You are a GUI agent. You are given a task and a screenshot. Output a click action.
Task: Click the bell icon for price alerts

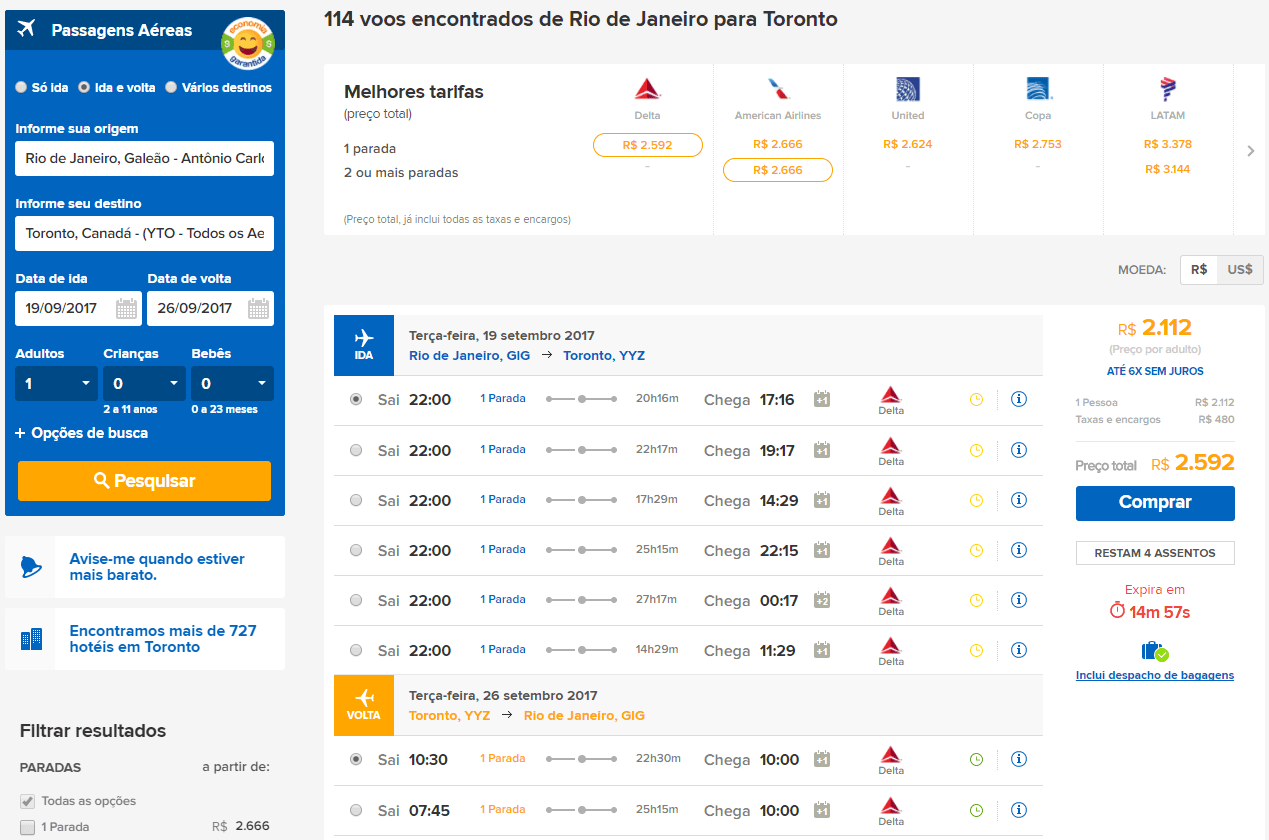coord(31,567)
